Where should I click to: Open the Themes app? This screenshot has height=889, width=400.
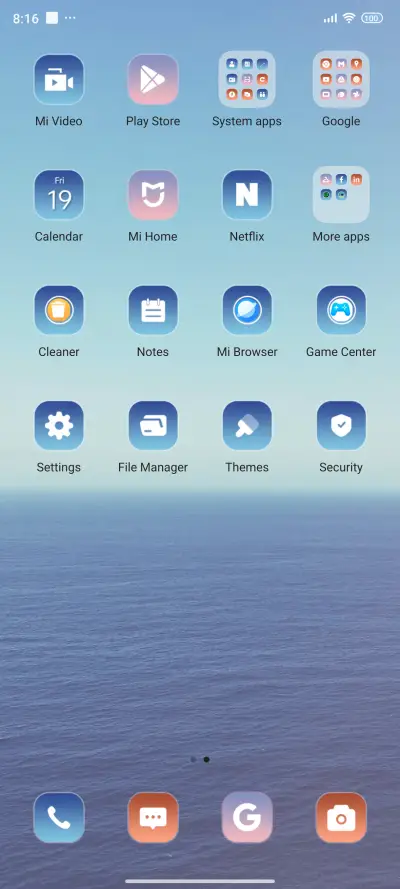pyautogui.click(x=247, y=426)
